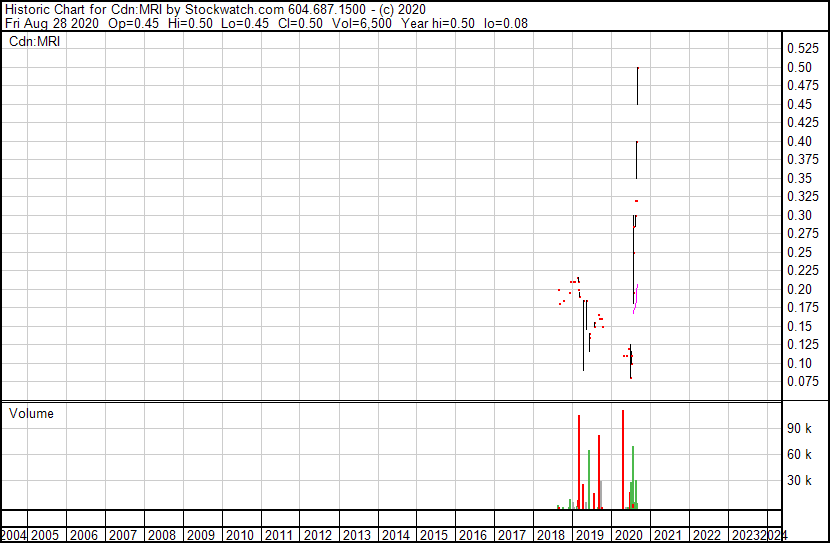Click the 2019 year label on time axis
This screenshot has width=830, height=543.
point(589,535)
